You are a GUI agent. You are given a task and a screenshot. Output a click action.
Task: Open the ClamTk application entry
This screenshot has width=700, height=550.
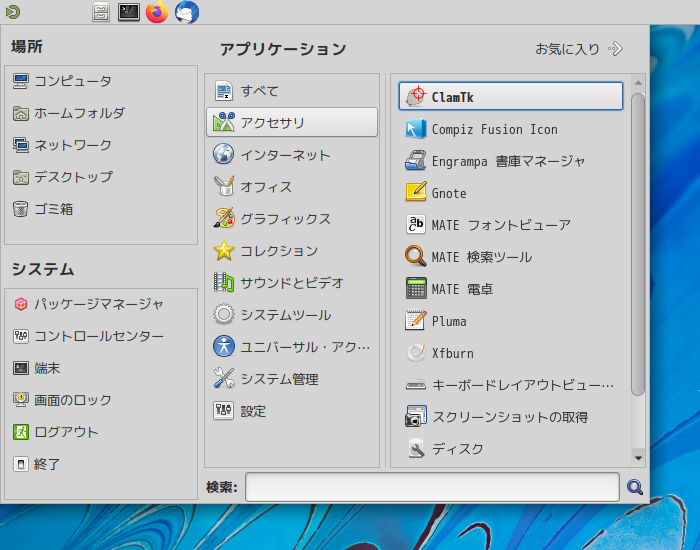click(x=511, y=96)
